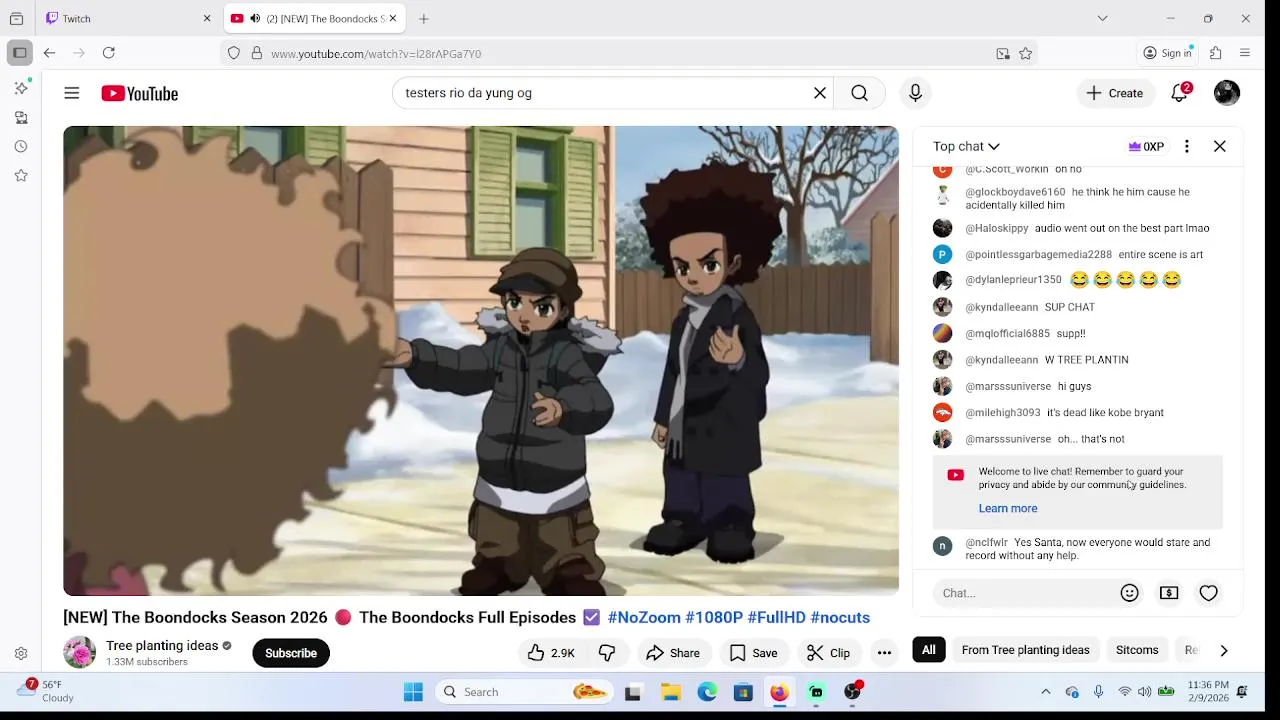Open sidebar settings gear
This screenshot has width=1280, height=720.
pos(21,653)
